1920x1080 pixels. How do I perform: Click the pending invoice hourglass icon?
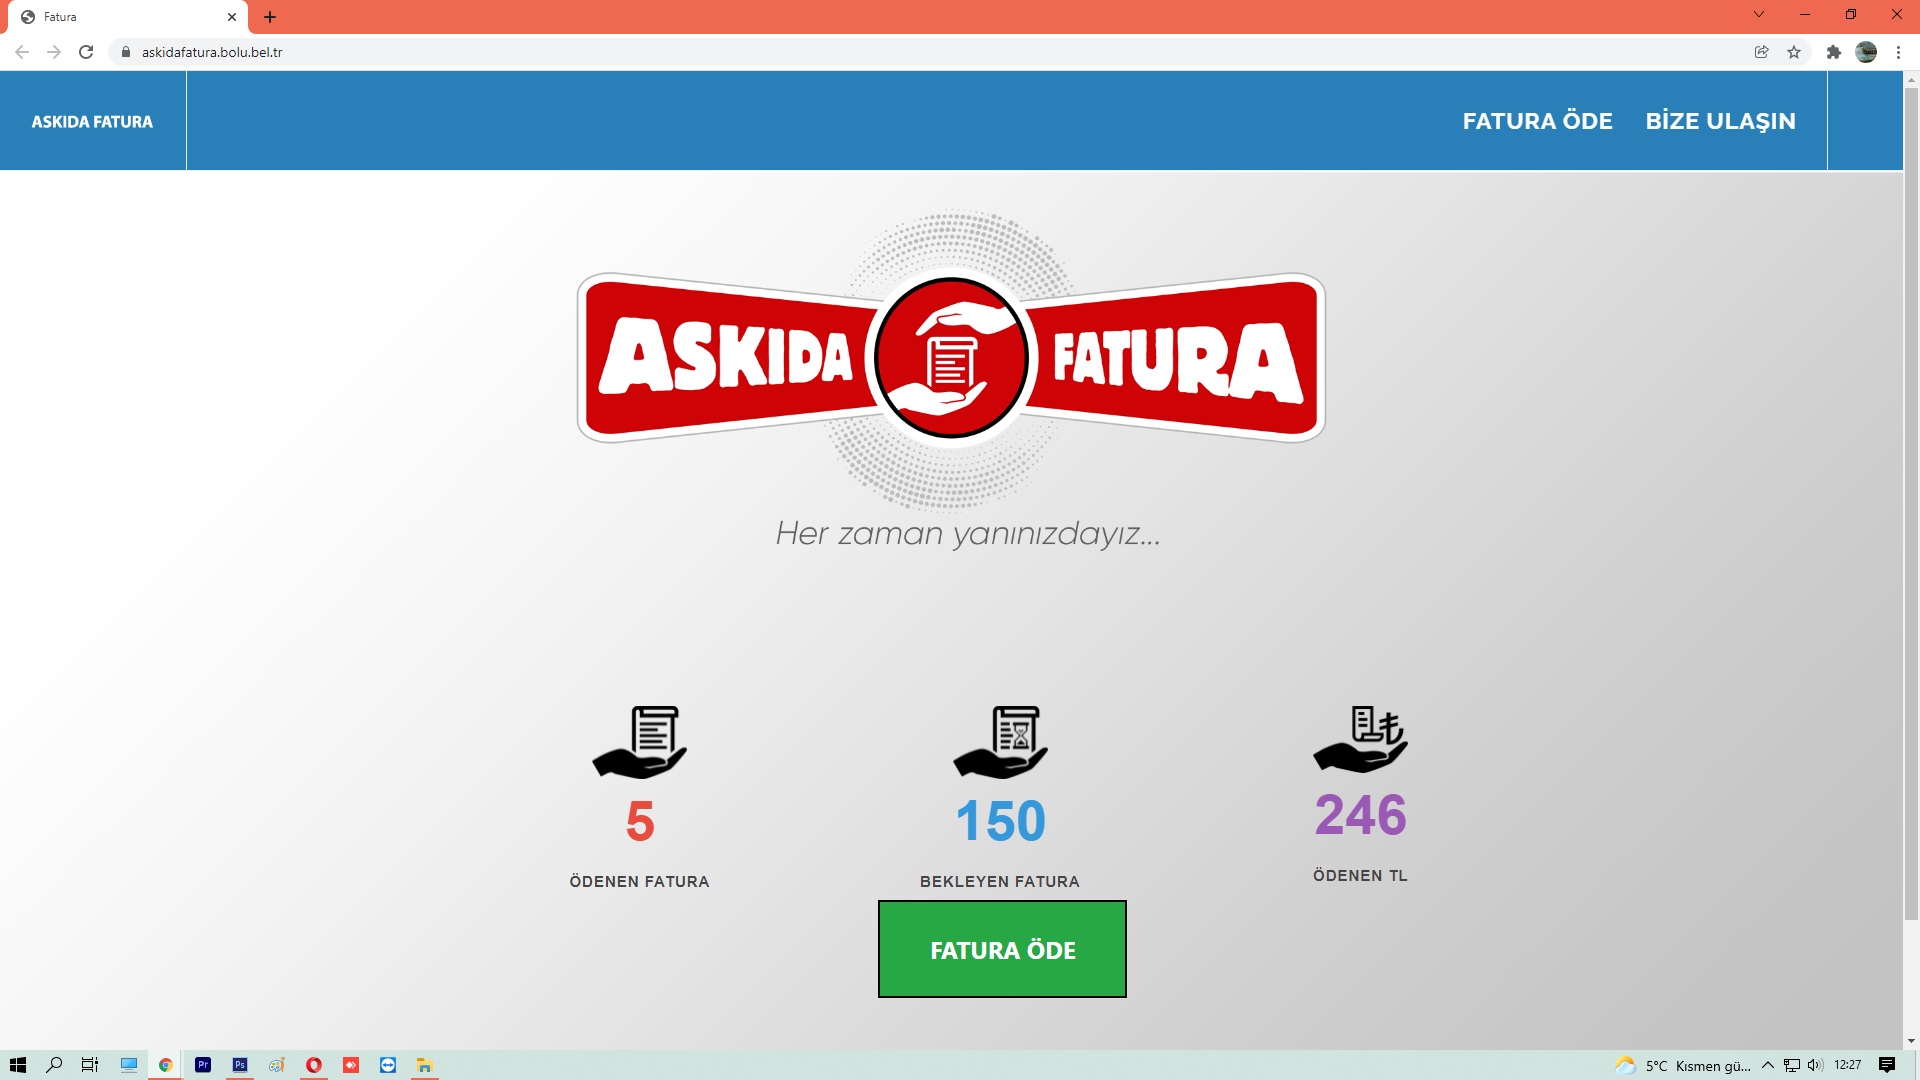coord(1000,742)
